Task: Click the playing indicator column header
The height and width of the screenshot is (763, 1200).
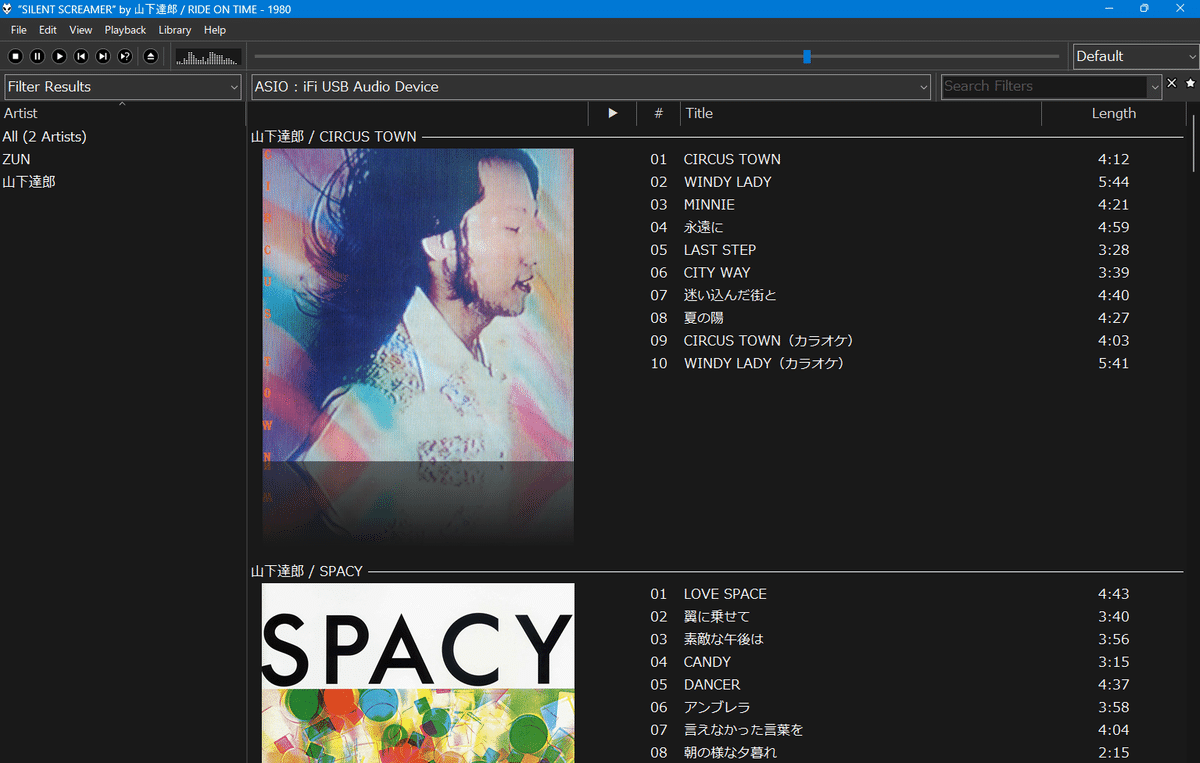Action: coord(613,113)
